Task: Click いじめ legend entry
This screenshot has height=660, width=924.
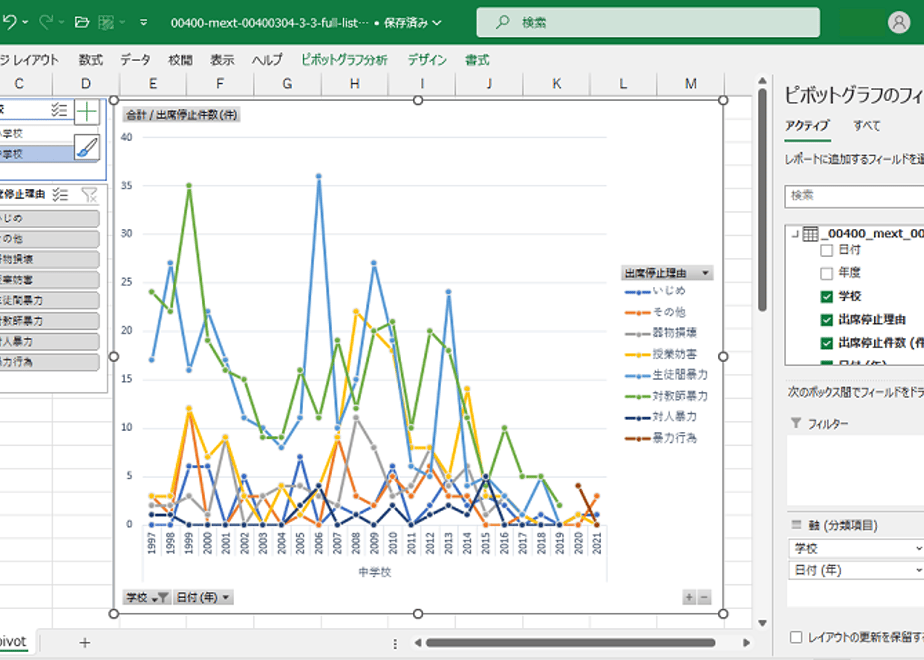Action: pyautogui.click(x=655, y=291)
